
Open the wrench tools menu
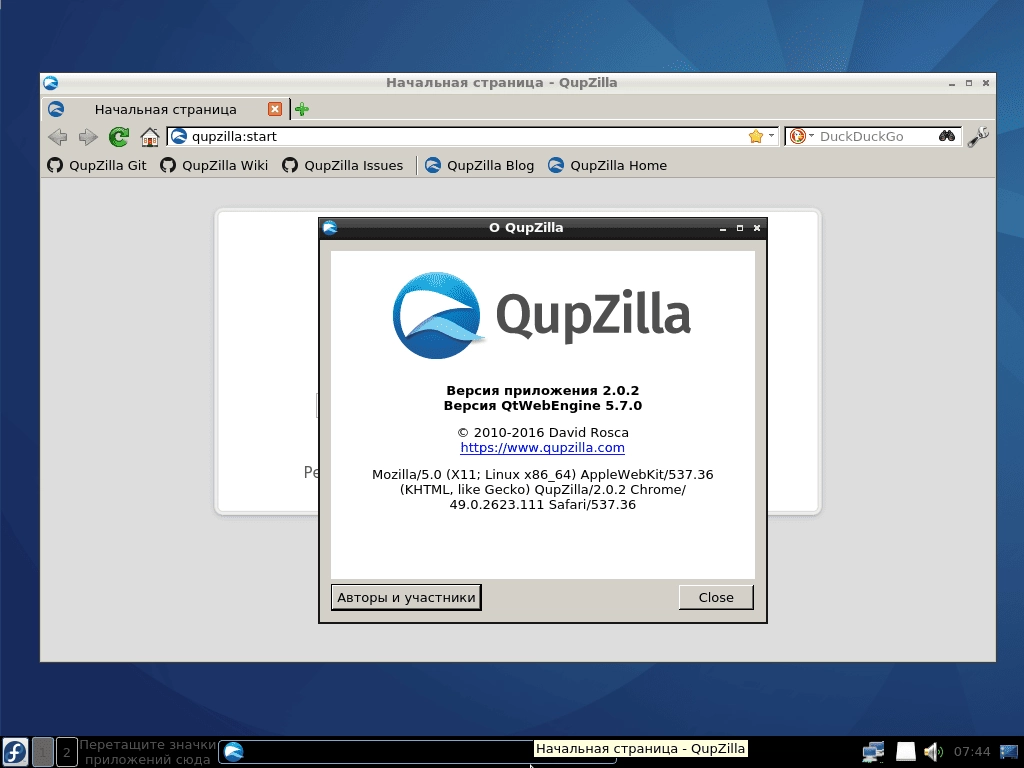978,136
